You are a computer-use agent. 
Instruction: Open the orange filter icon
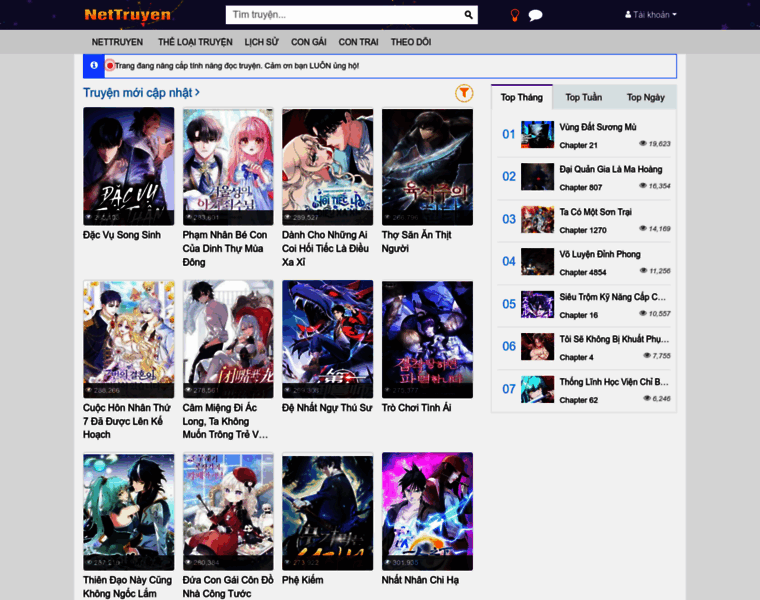point(464,93)
